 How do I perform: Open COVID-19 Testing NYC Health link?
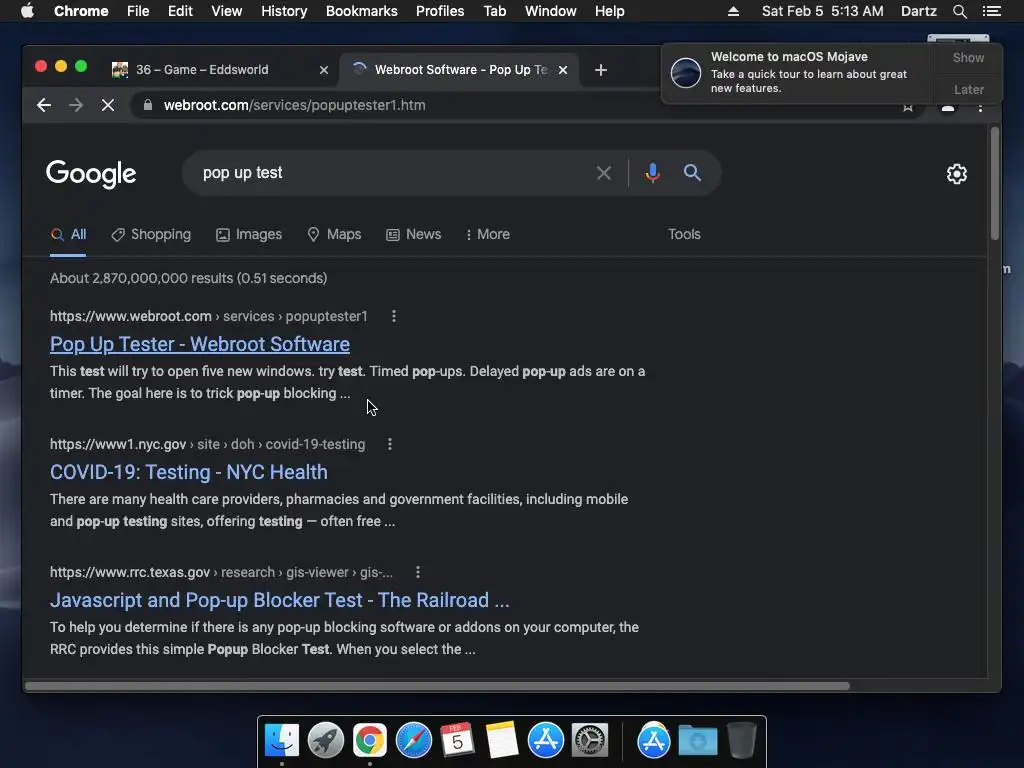click(189, 472)
